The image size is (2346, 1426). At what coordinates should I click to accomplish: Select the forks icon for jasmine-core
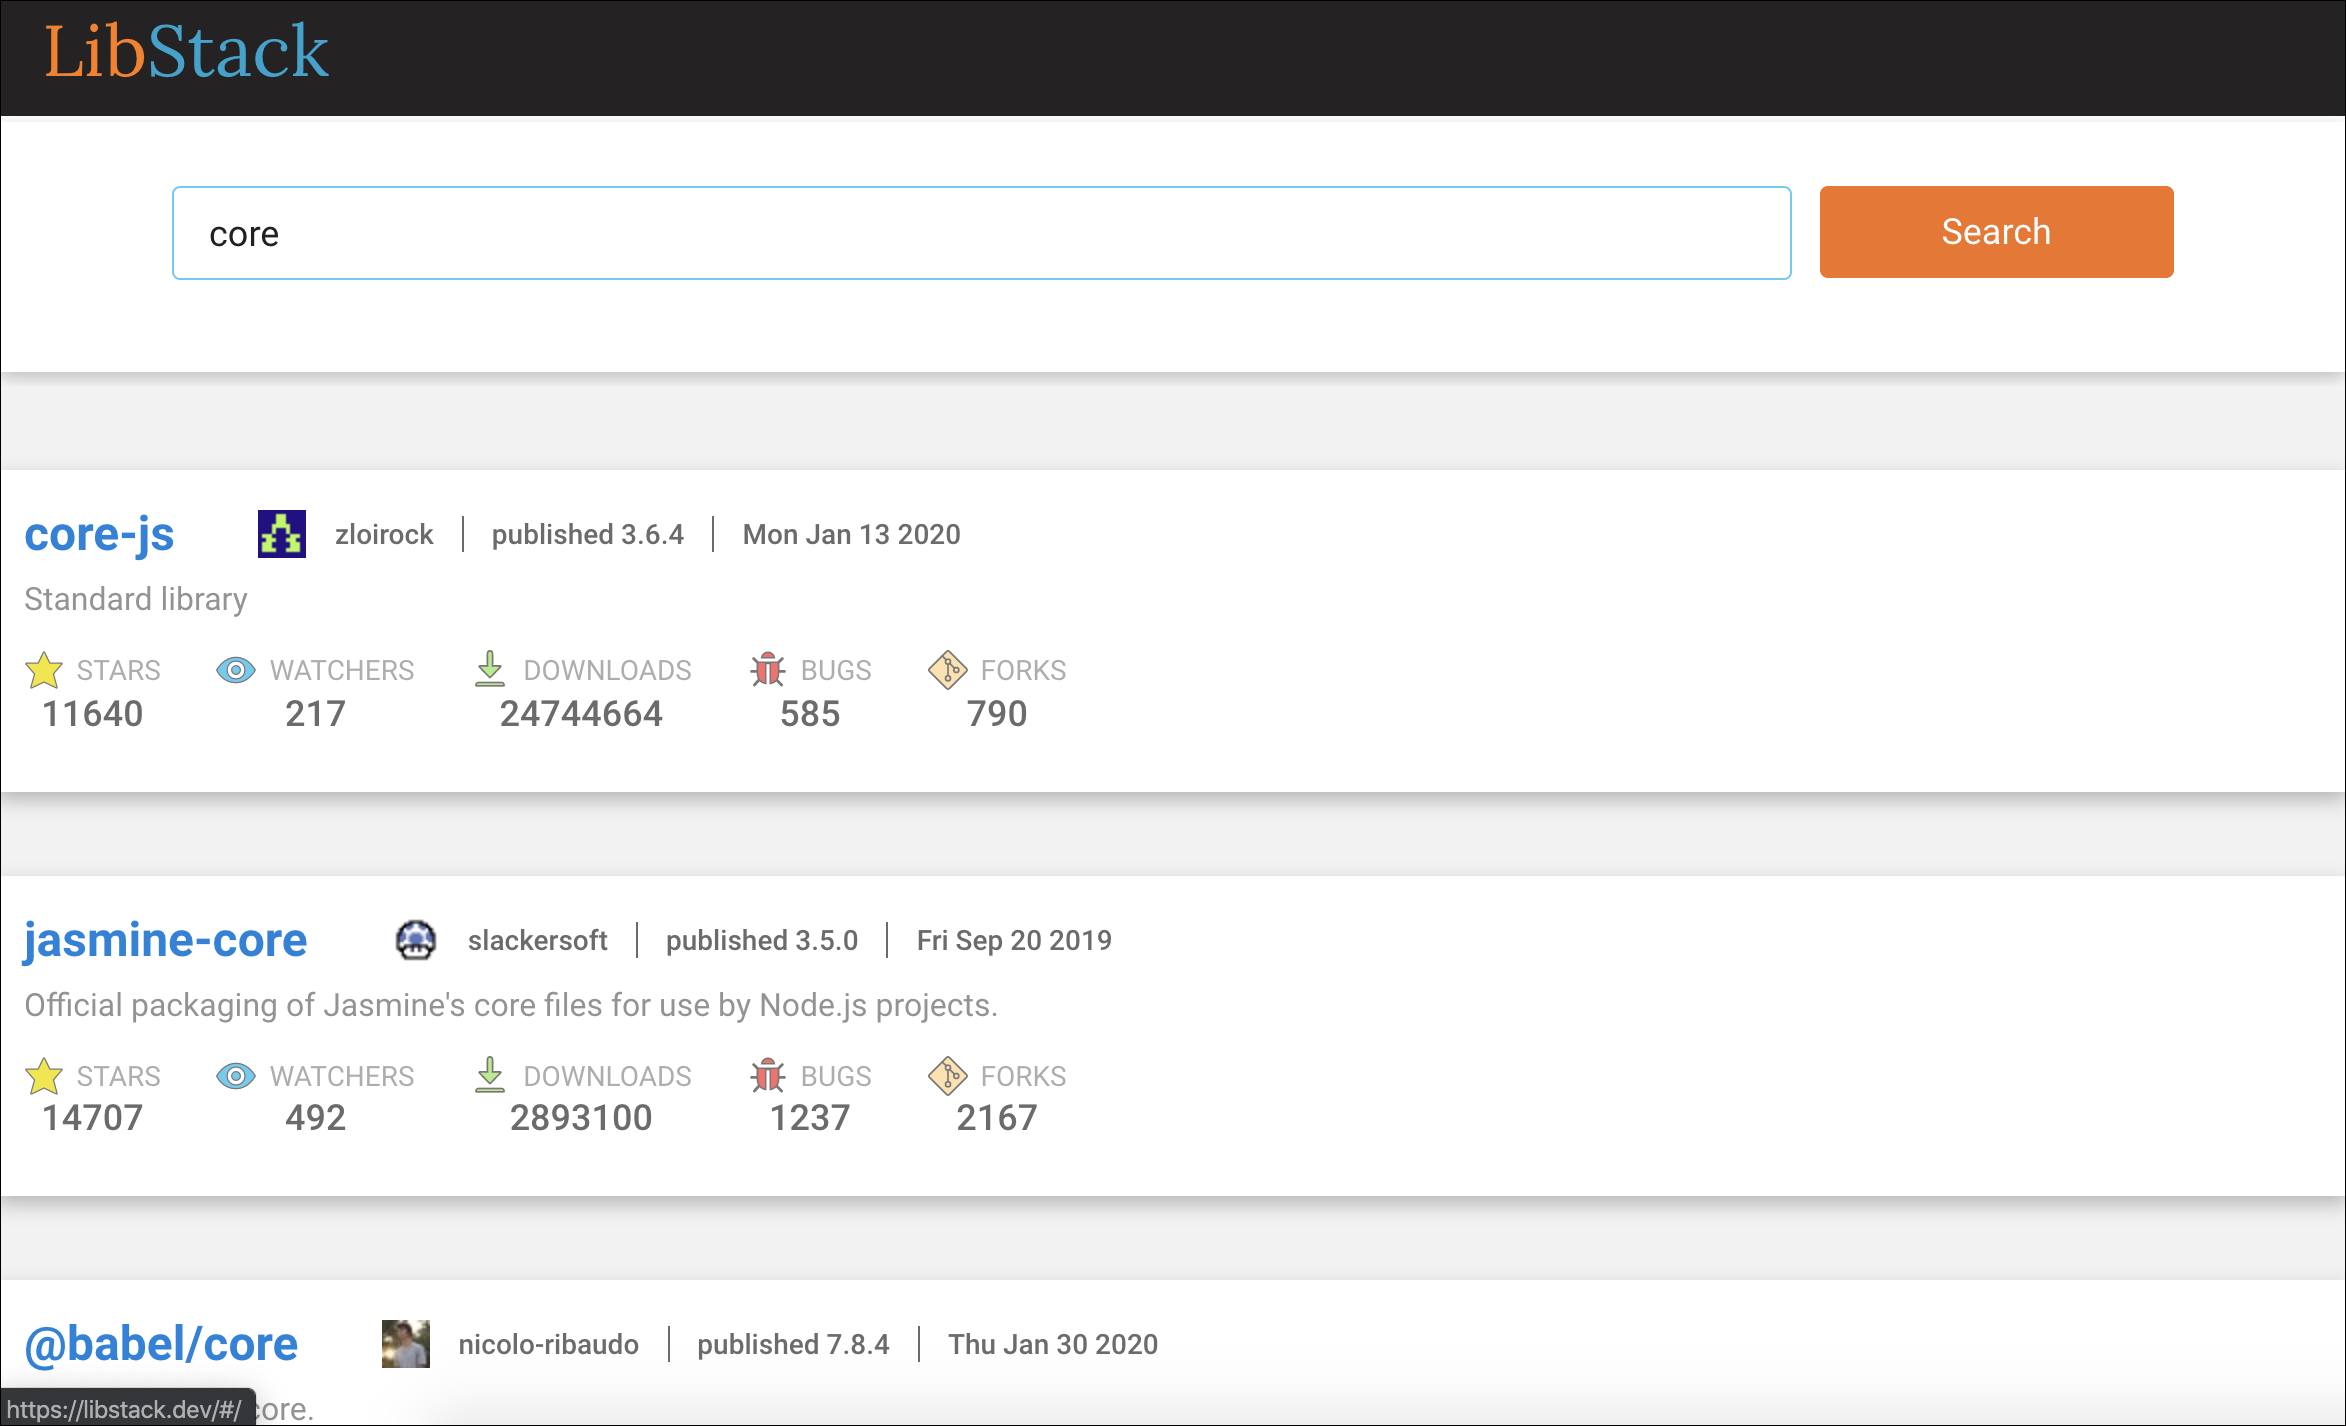pyautogui.click(x=948, y=1076)
